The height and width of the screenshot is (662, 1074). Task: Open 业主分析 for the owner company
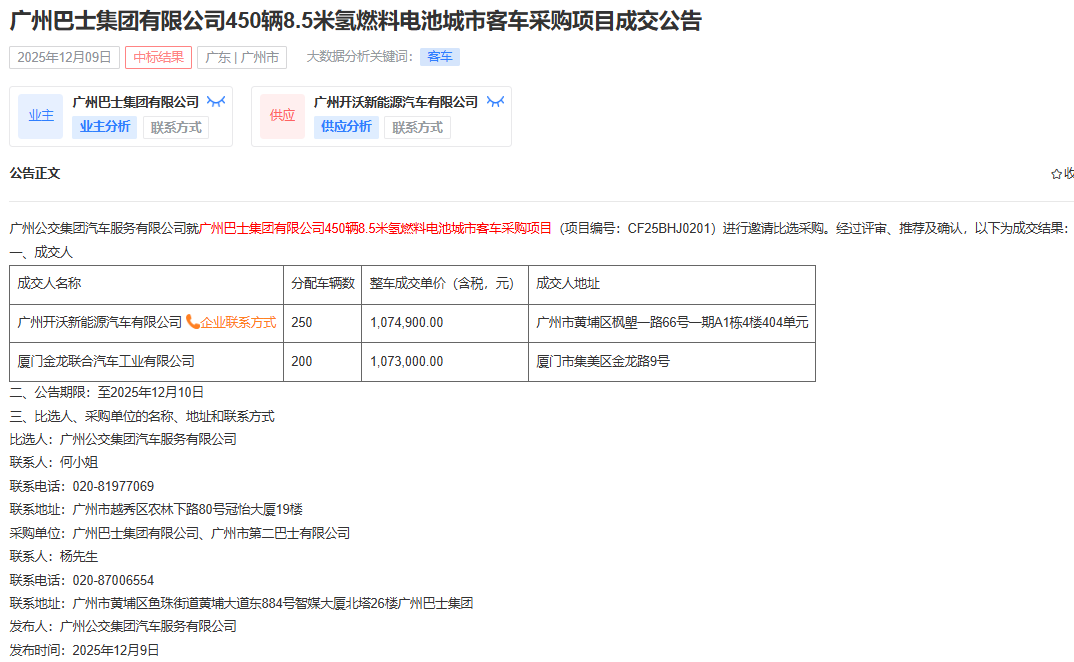coord(105,127)
